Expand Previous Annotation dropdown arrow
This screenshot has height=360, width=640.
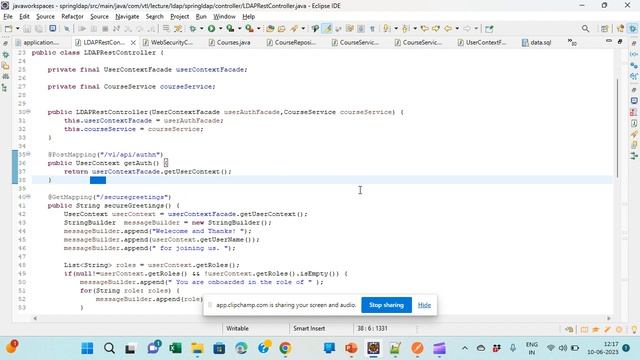coord(415,29)
